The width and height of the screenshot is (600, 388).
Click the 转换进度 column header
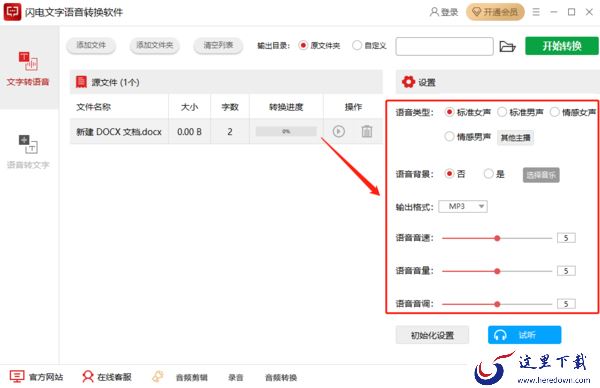coord(286,107)
